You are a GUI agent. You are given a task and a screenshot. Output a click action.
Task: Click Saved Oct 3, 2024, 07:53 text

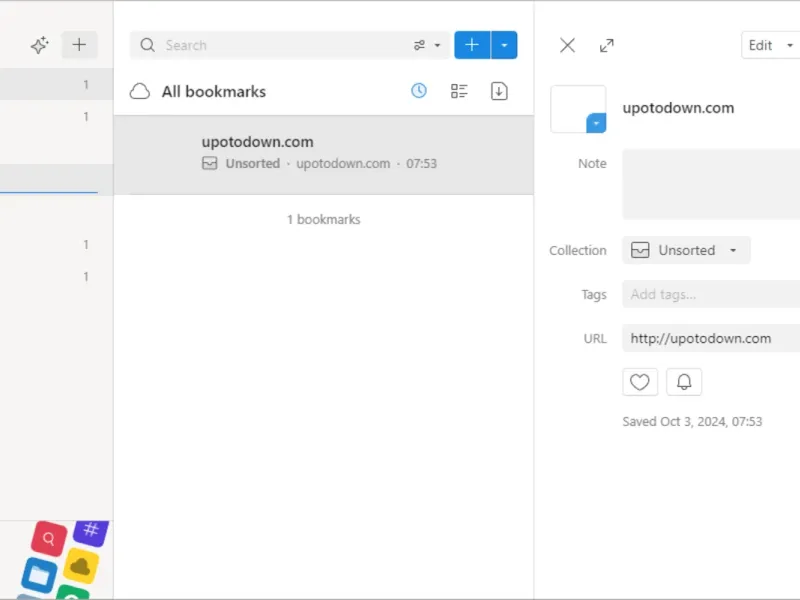click(x=692, y=421)
